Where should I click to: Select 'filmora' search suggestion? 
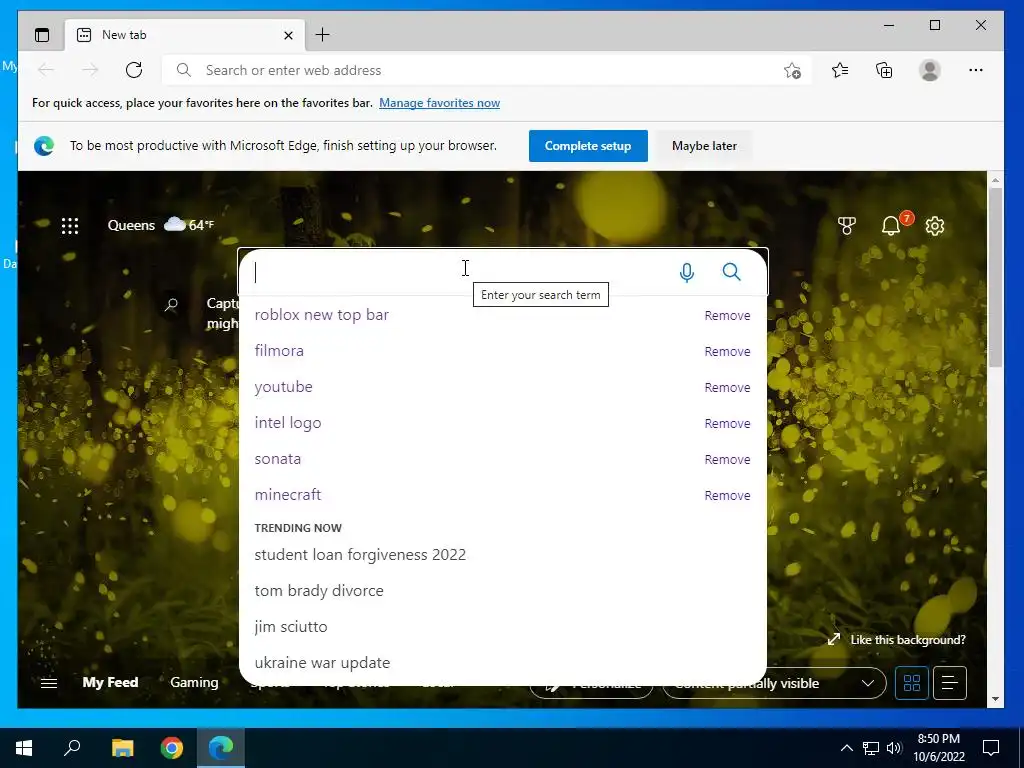tap(279, 351)
